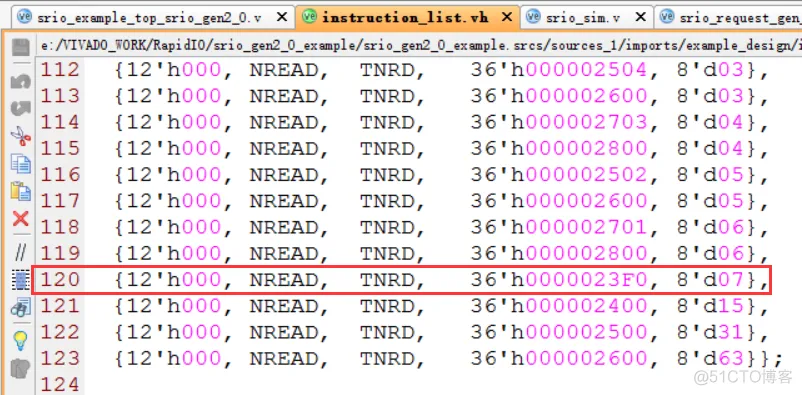Click the file icon on srio_sim.v tab
This screenshot has height=395, width=802.
(x=533, y=17)
